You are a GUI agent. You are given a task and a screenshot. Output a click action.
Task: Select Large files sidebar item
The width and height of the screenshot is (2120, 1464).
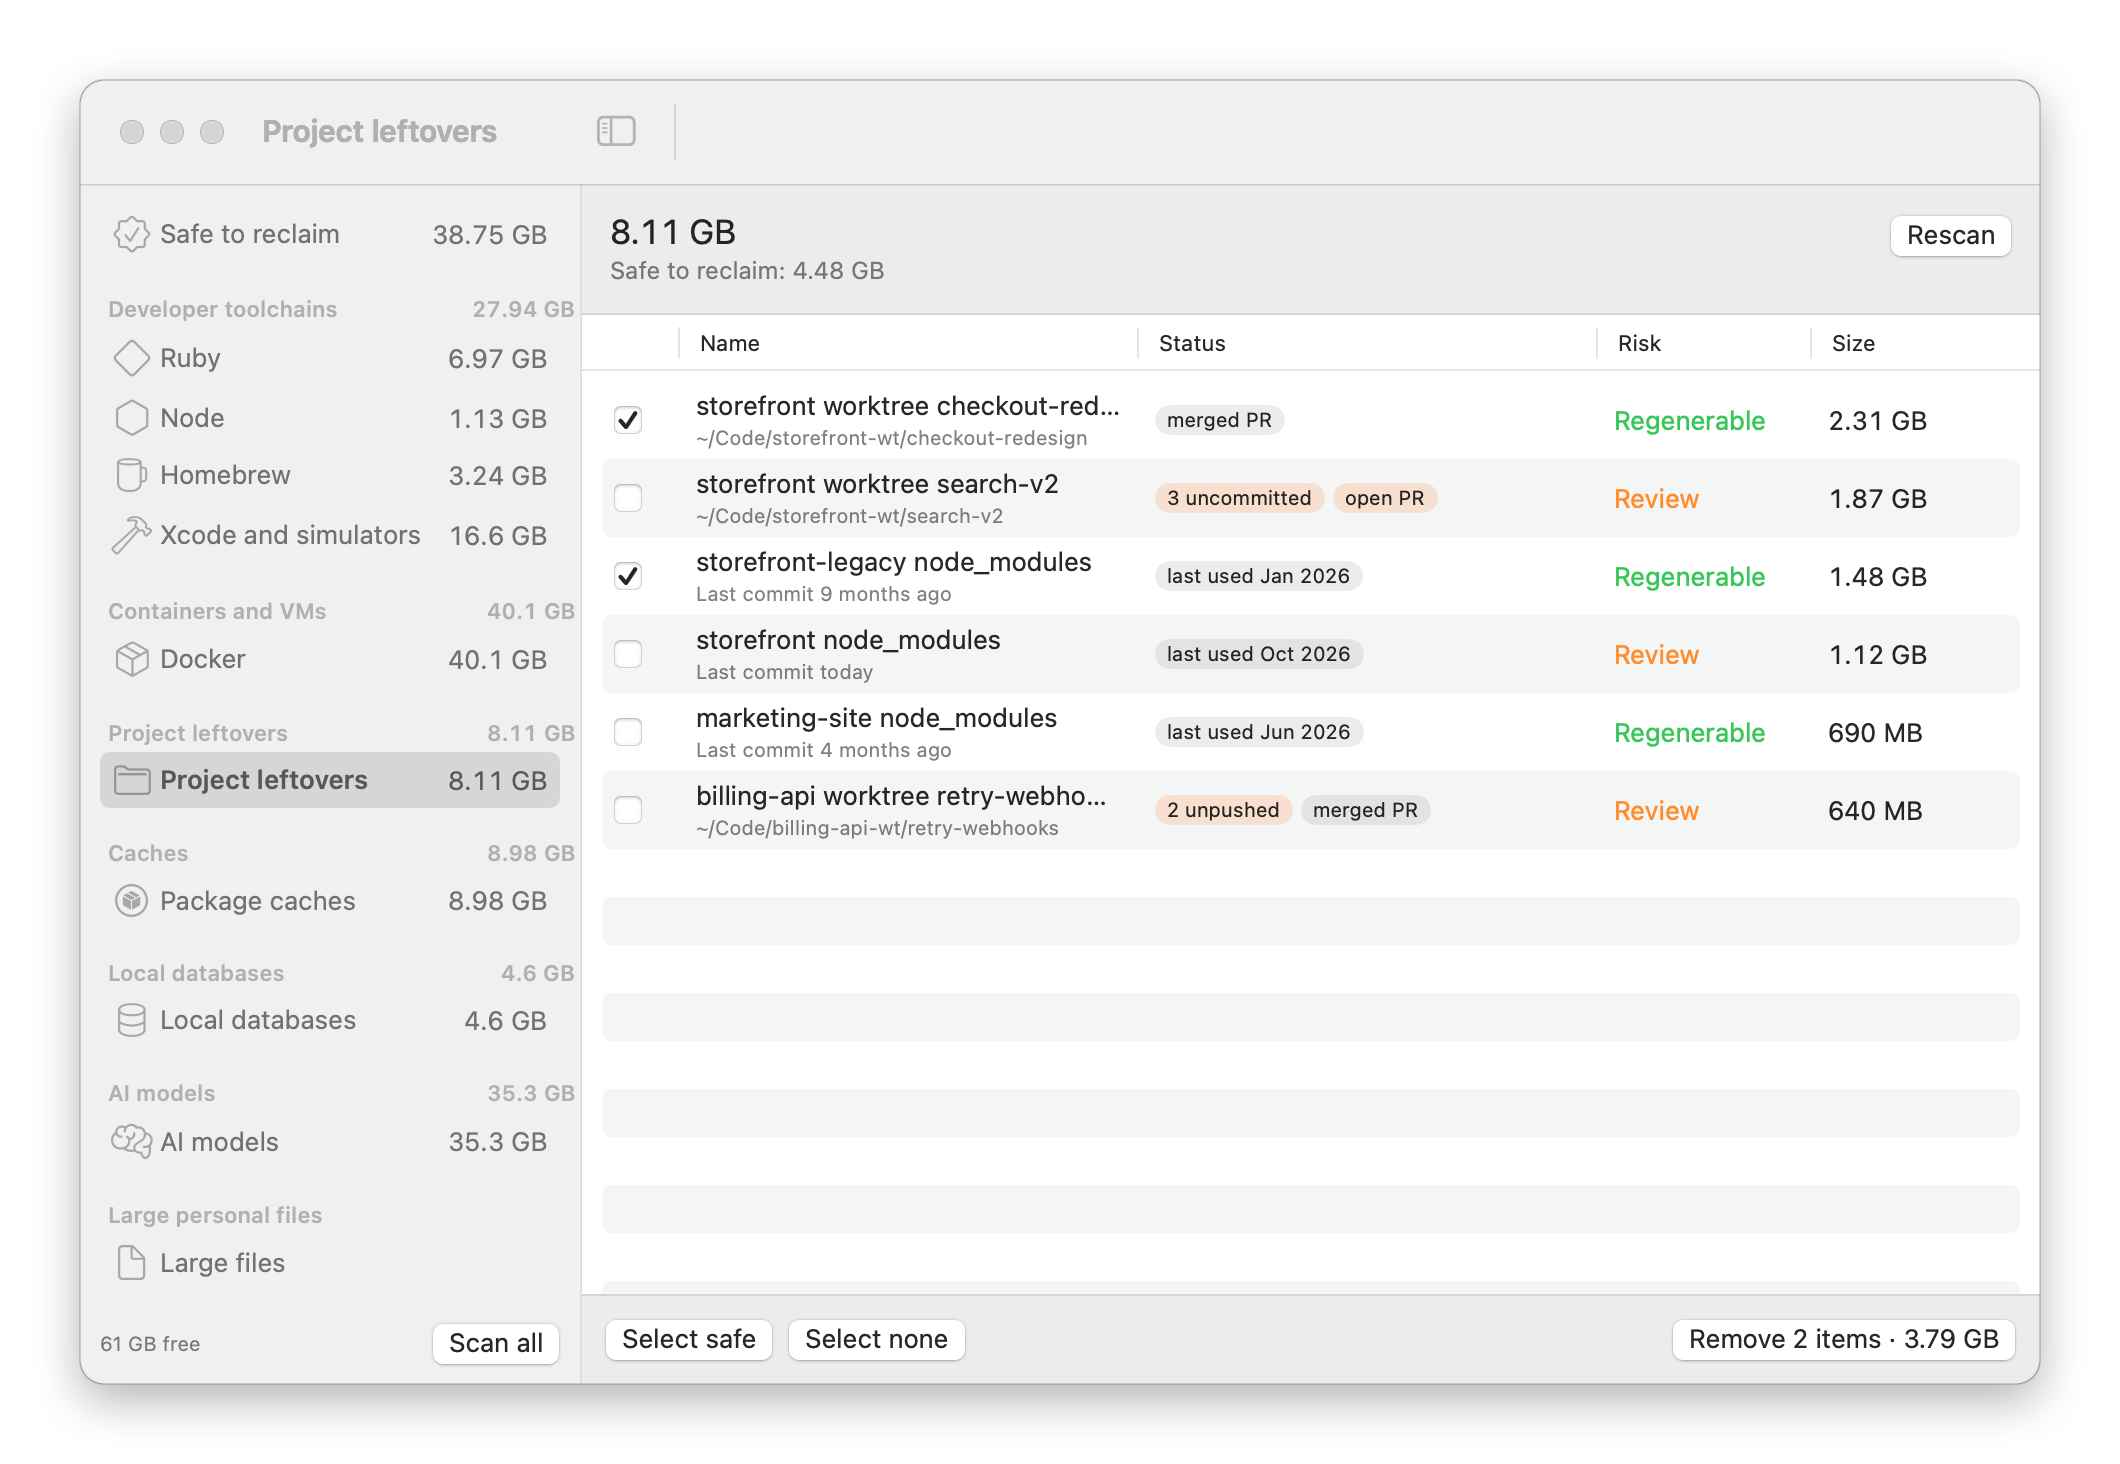click(x=330, y=1262)
